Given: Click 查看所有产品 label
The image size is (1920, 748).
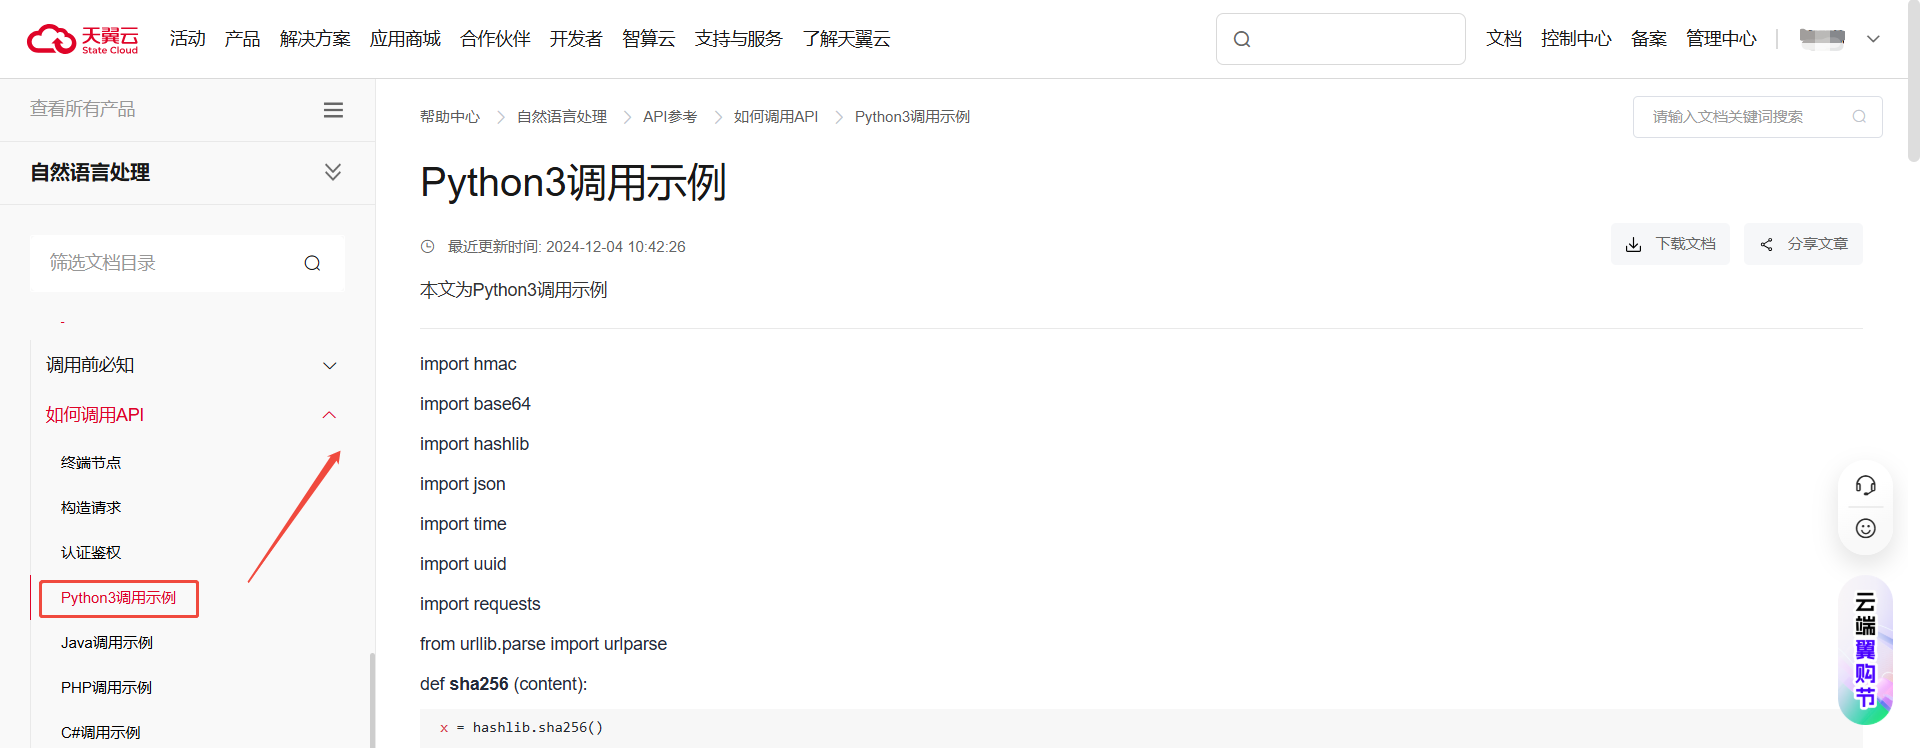Looking at the screenshot, I should [83, 109].
